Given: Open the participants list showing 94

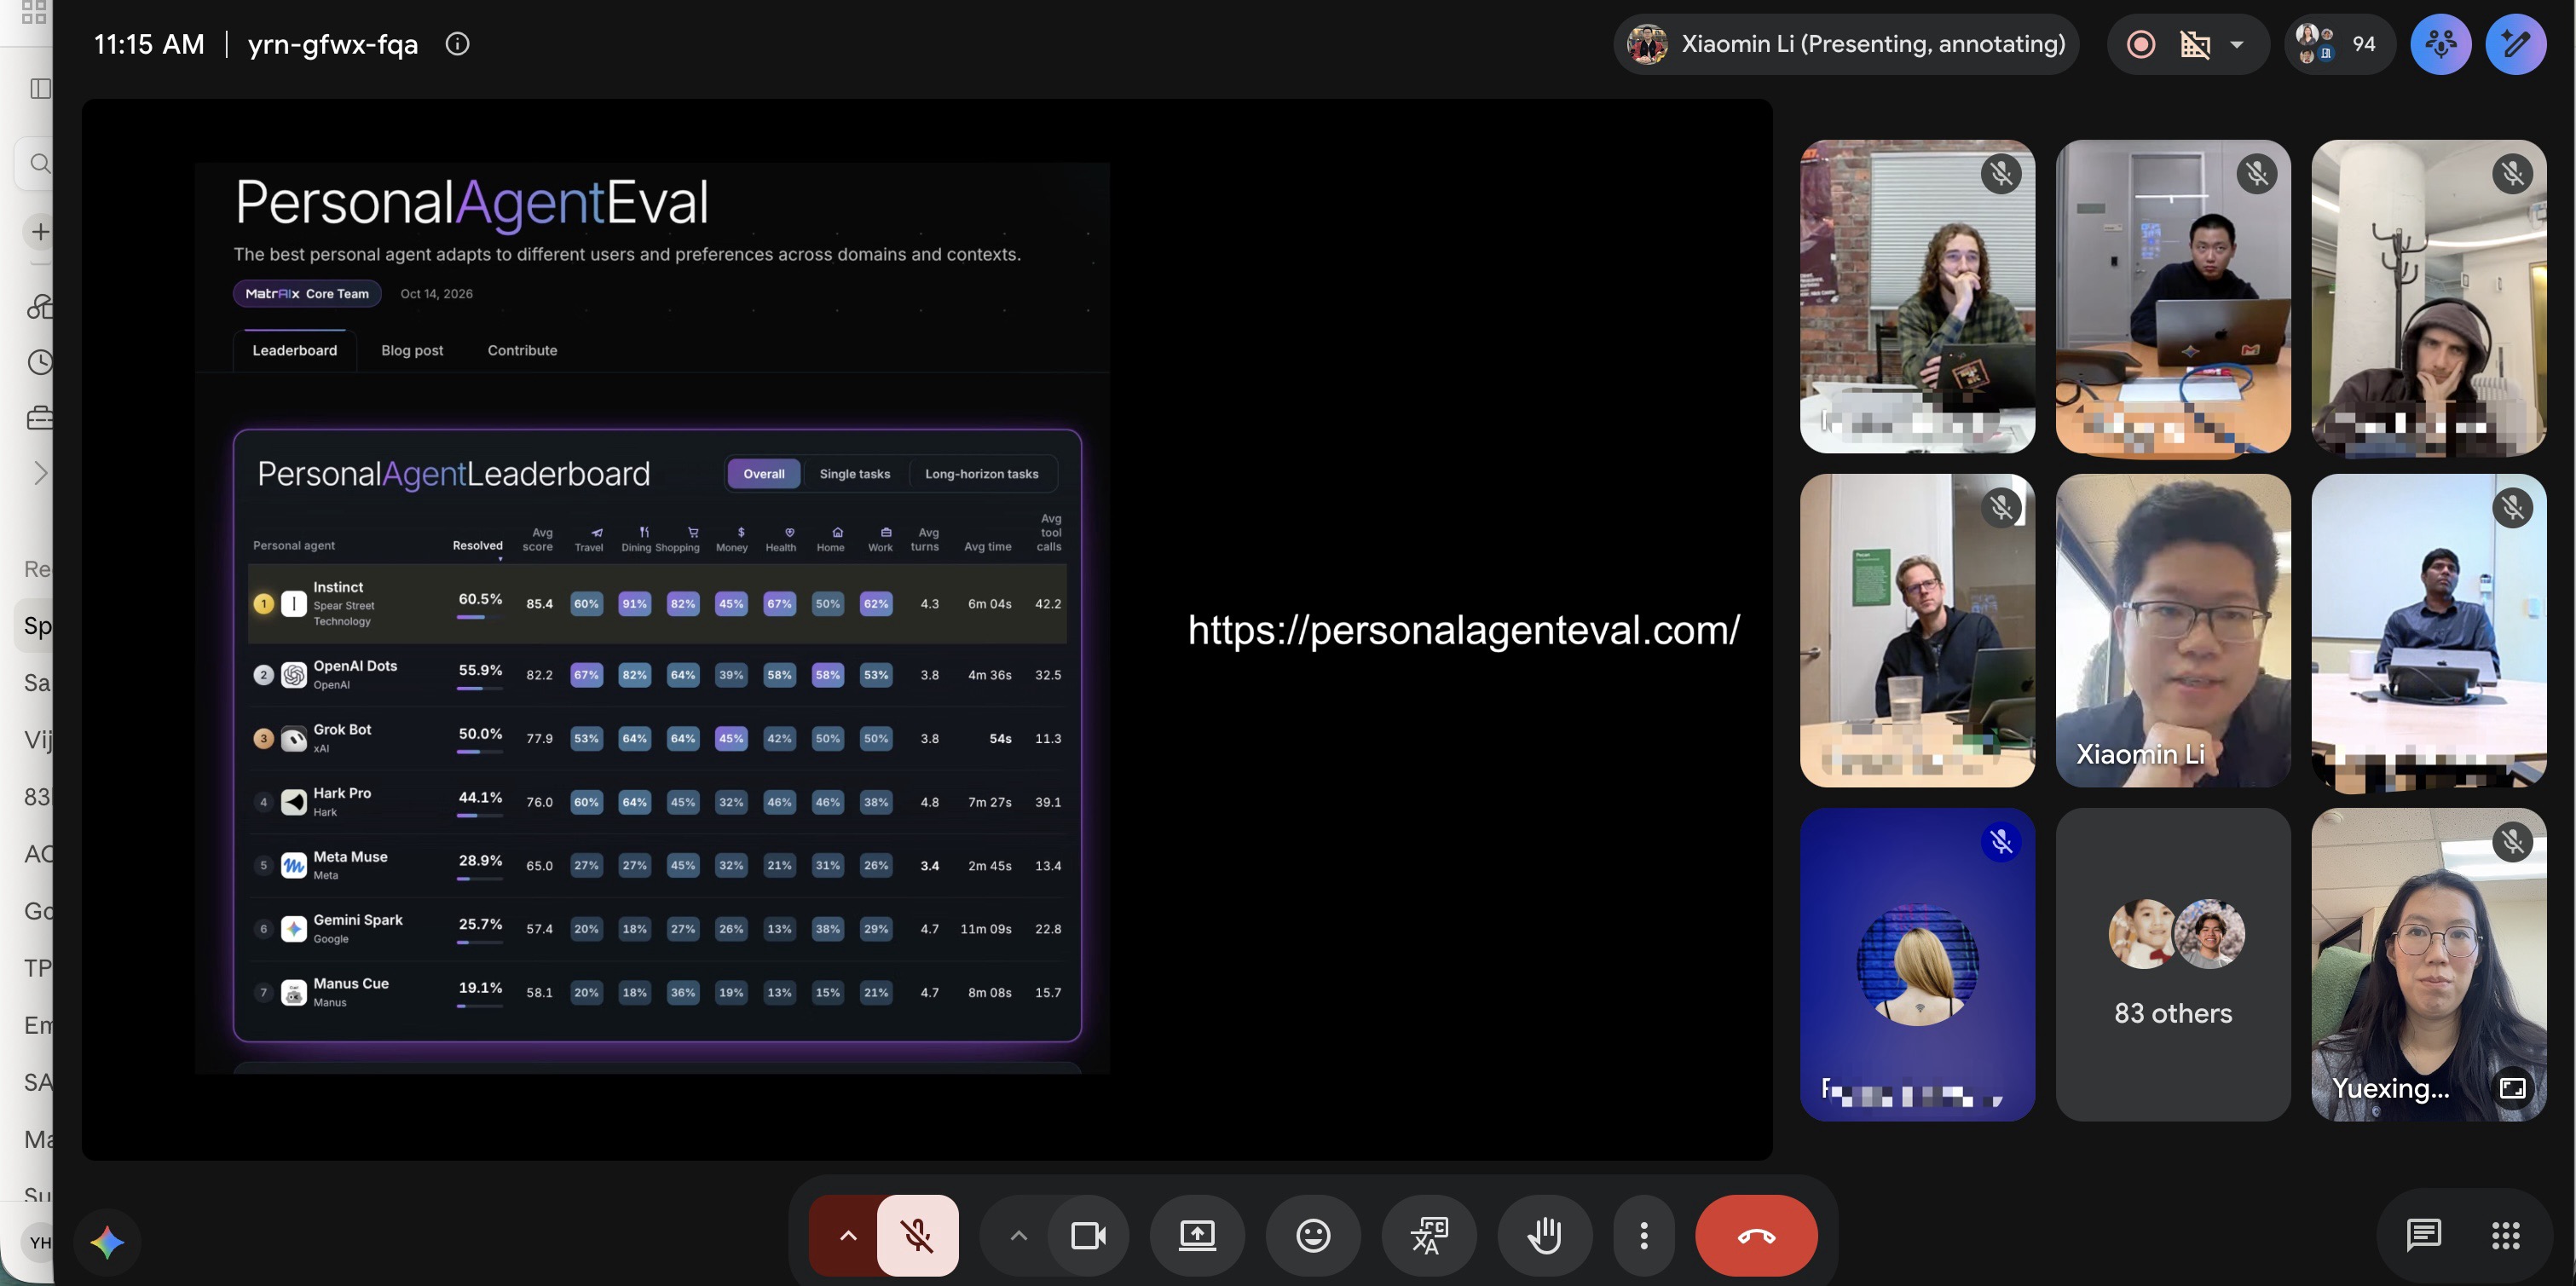Looking at the screenshot, I should 2340,44.
